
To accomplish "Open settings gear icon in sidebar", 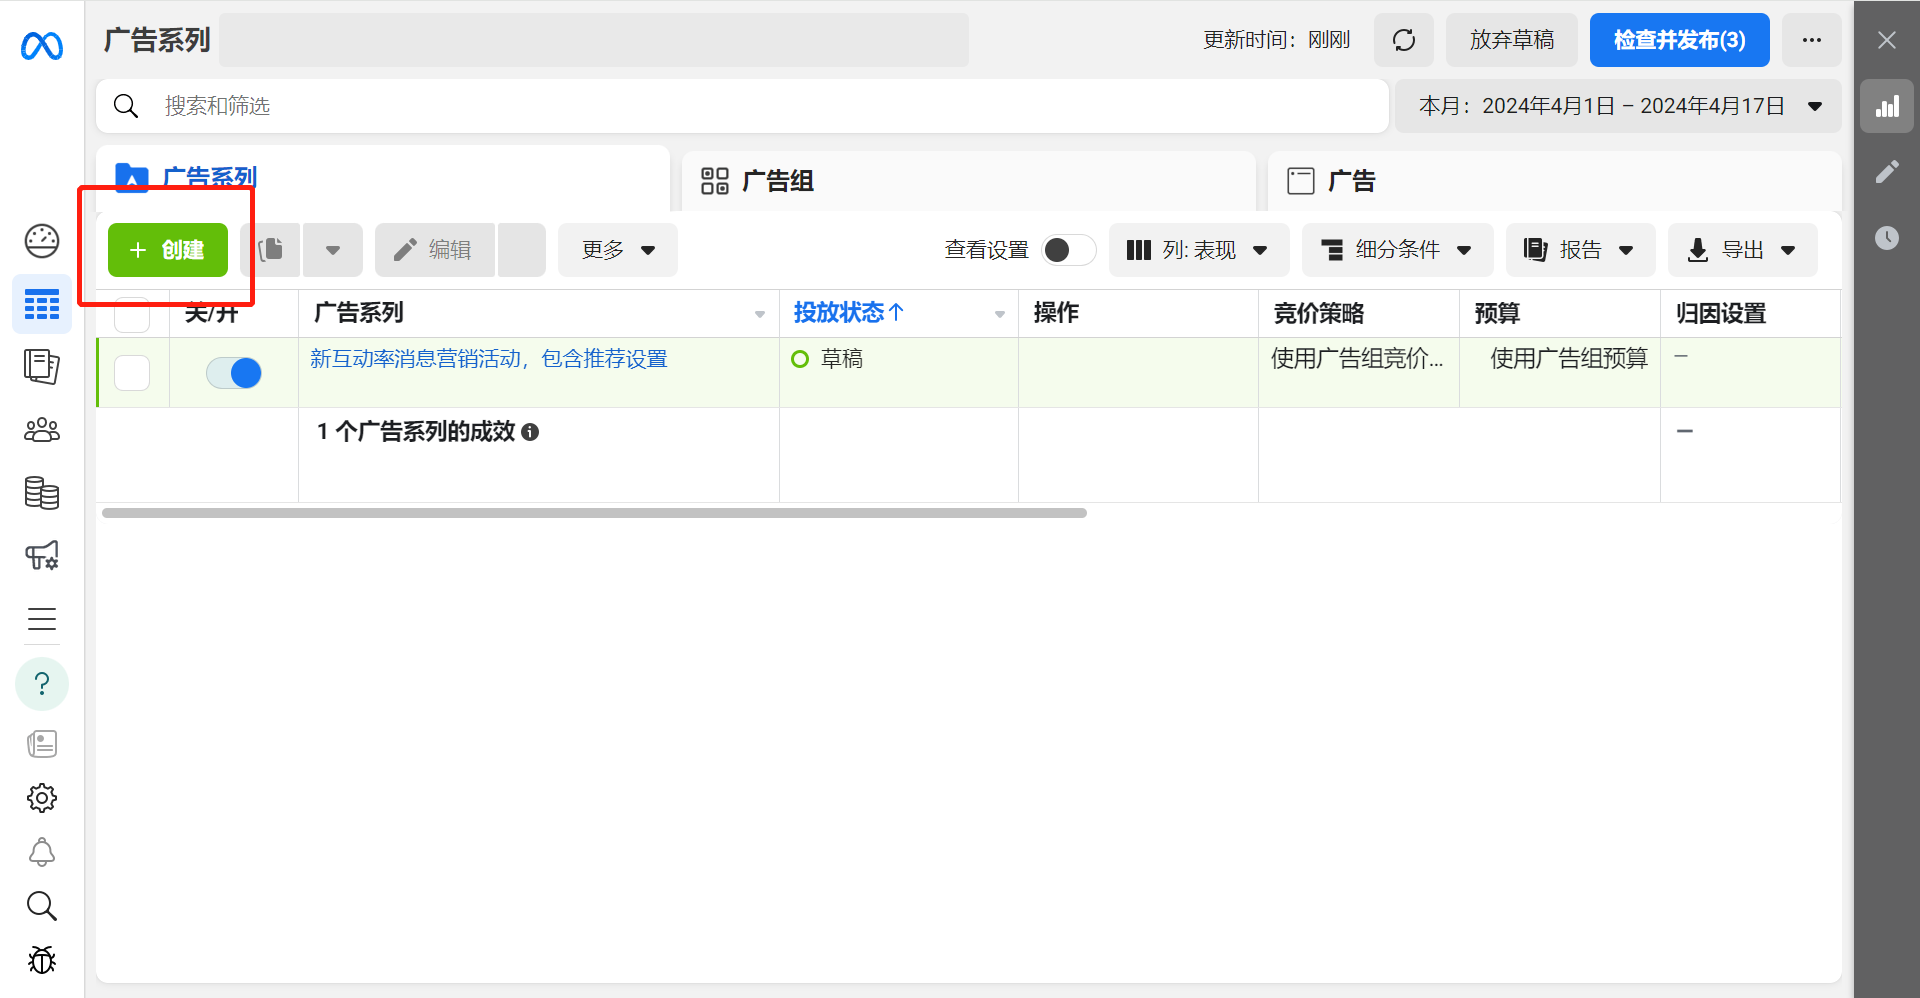I will [42, 798].
